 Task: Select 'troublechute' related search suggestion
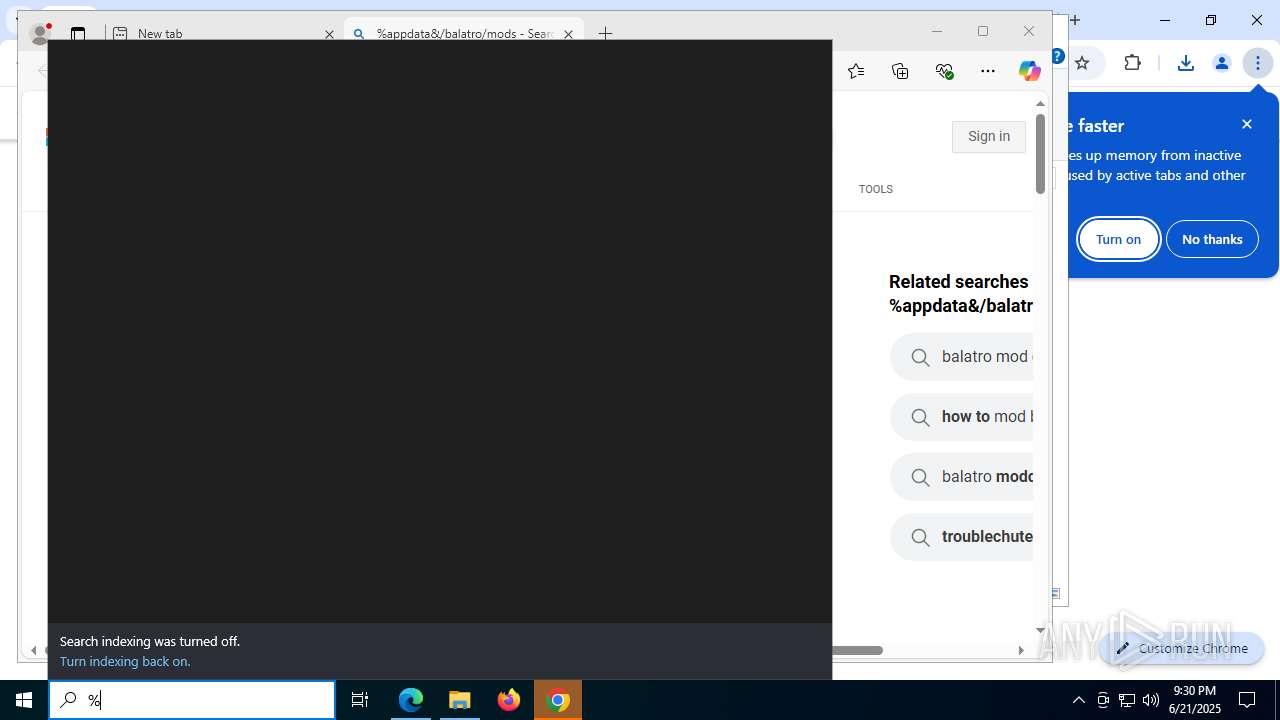962,537
